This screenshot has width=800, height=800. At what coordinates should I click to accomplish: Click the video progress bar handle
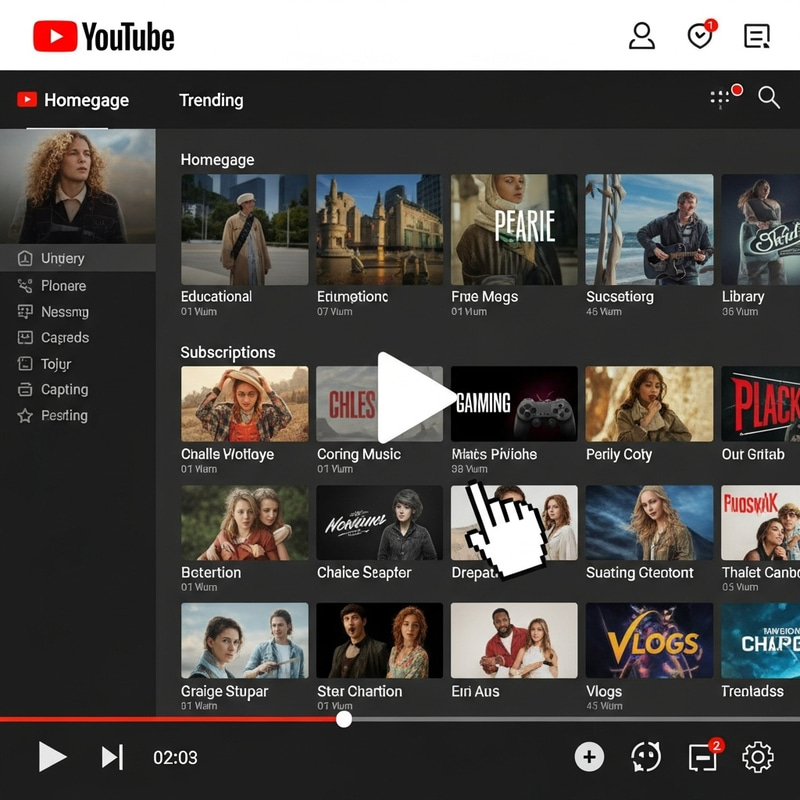click(344, 719)
